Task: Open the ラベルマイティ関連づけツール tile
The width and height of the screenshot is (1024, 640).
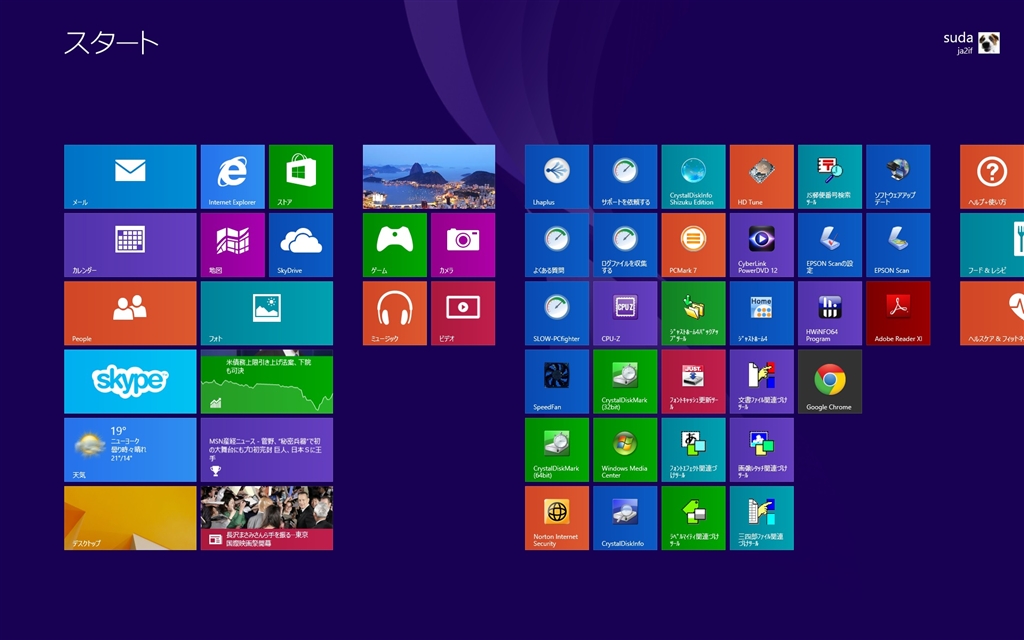Action: (694, 518)
